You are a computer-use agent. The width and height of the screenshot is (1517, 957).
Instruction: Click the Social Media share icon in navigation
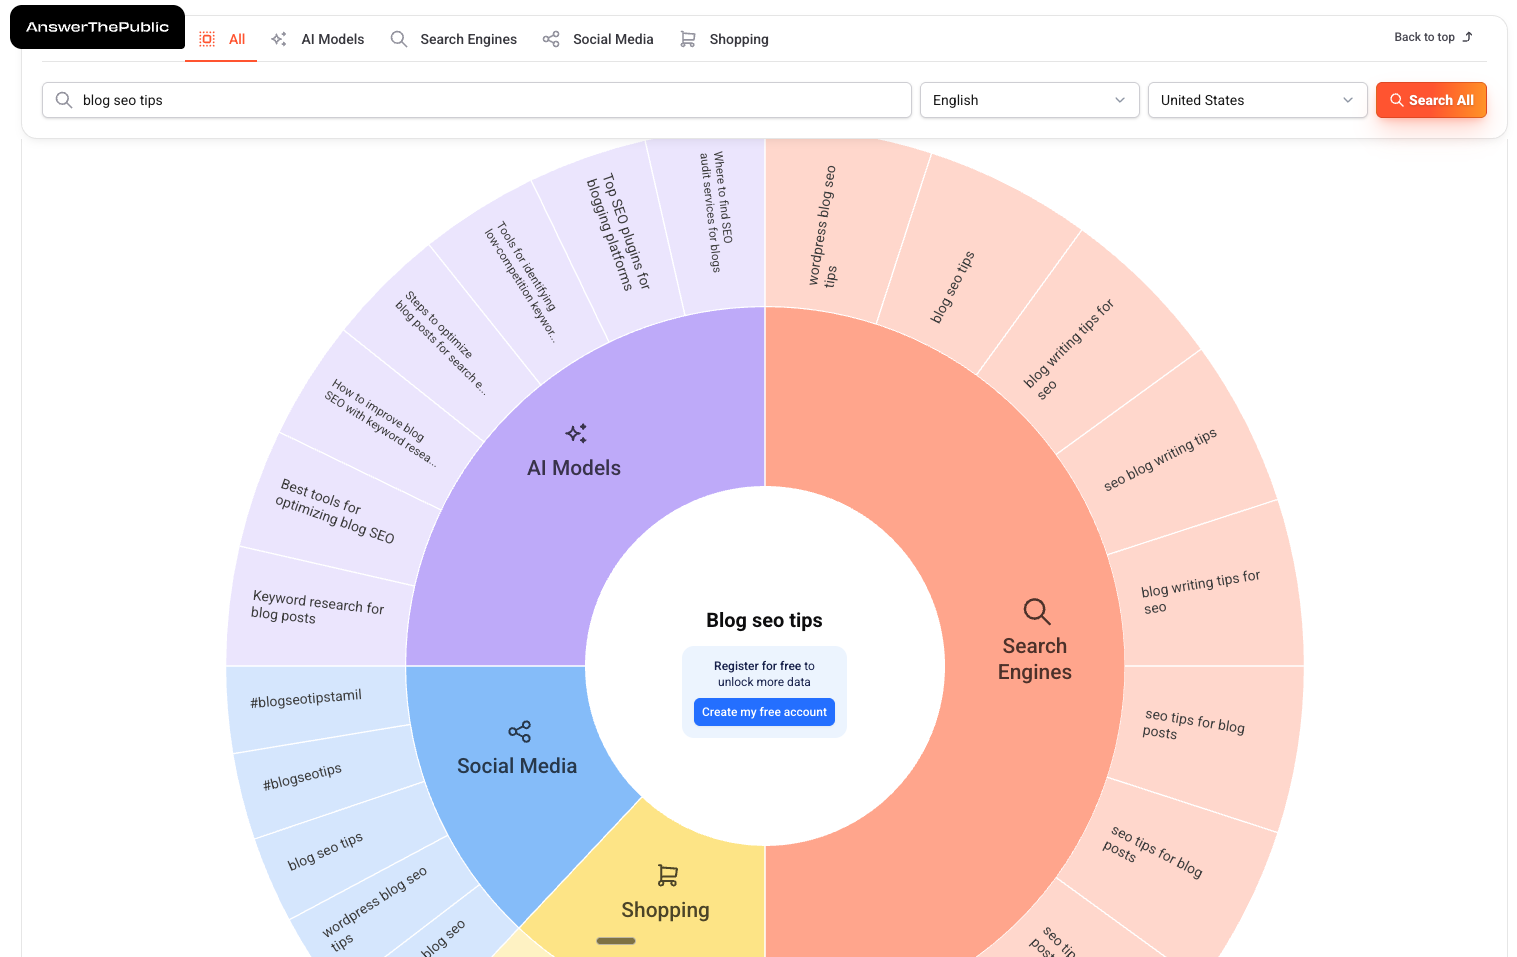[551, 38]
